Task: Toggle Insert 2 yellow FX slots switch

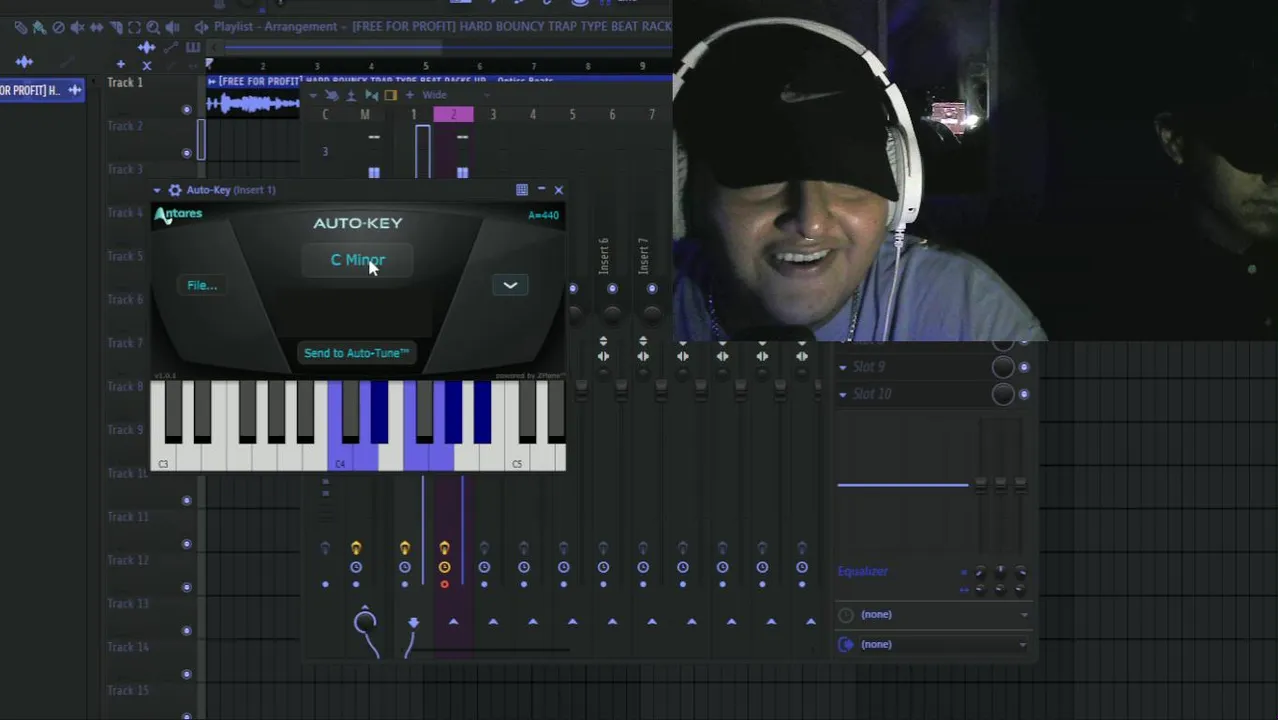Action: (444, 547)
